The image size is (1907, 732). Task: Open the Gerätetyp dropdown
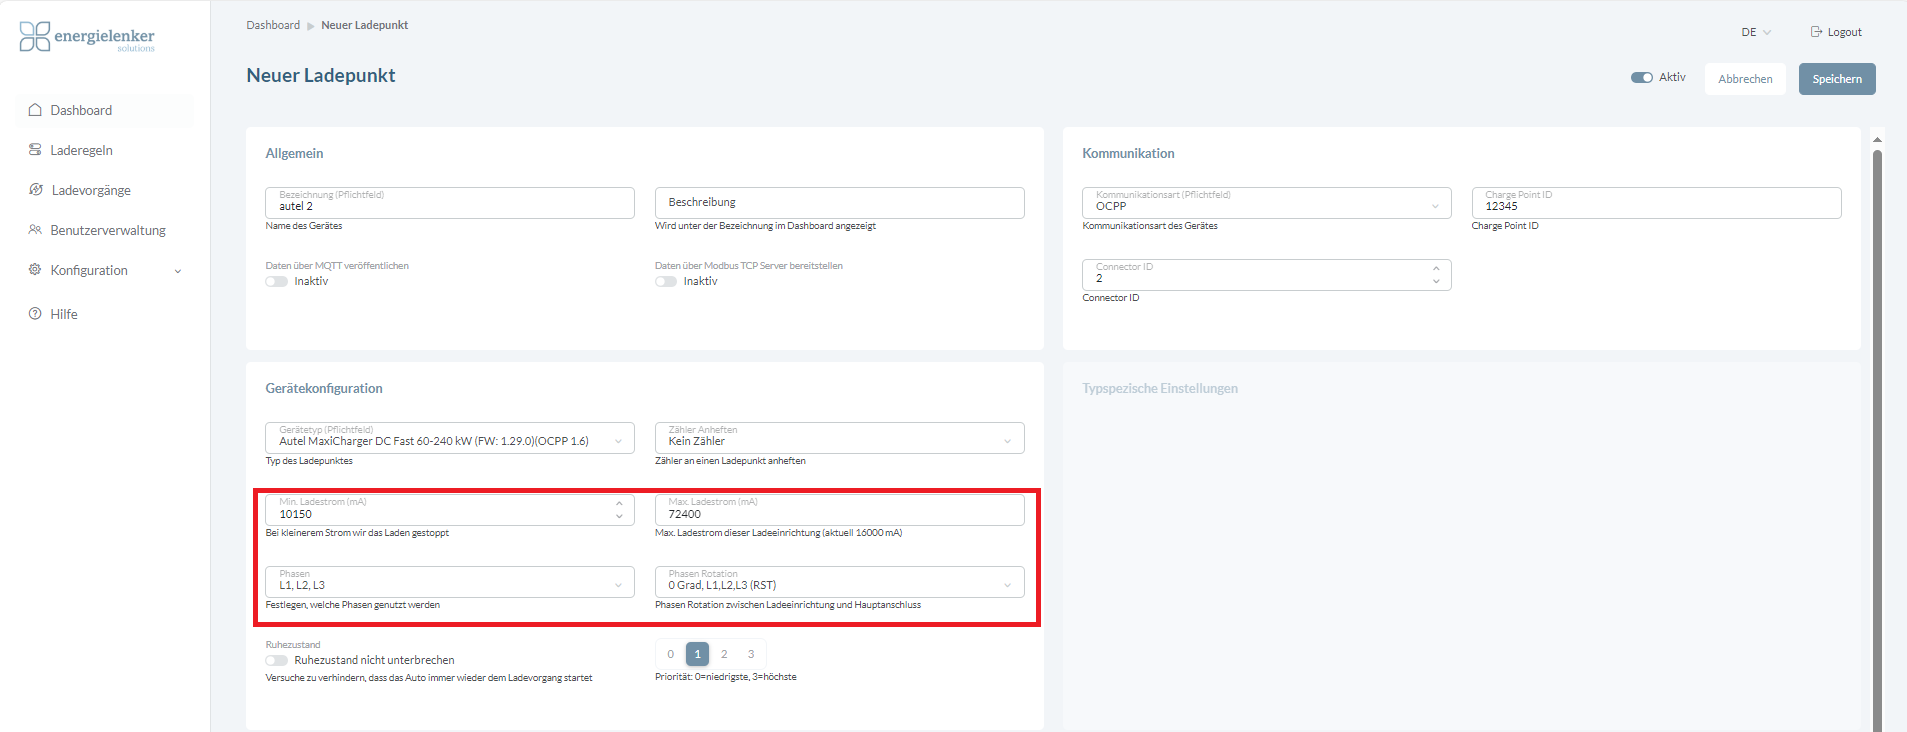(449, 438)
